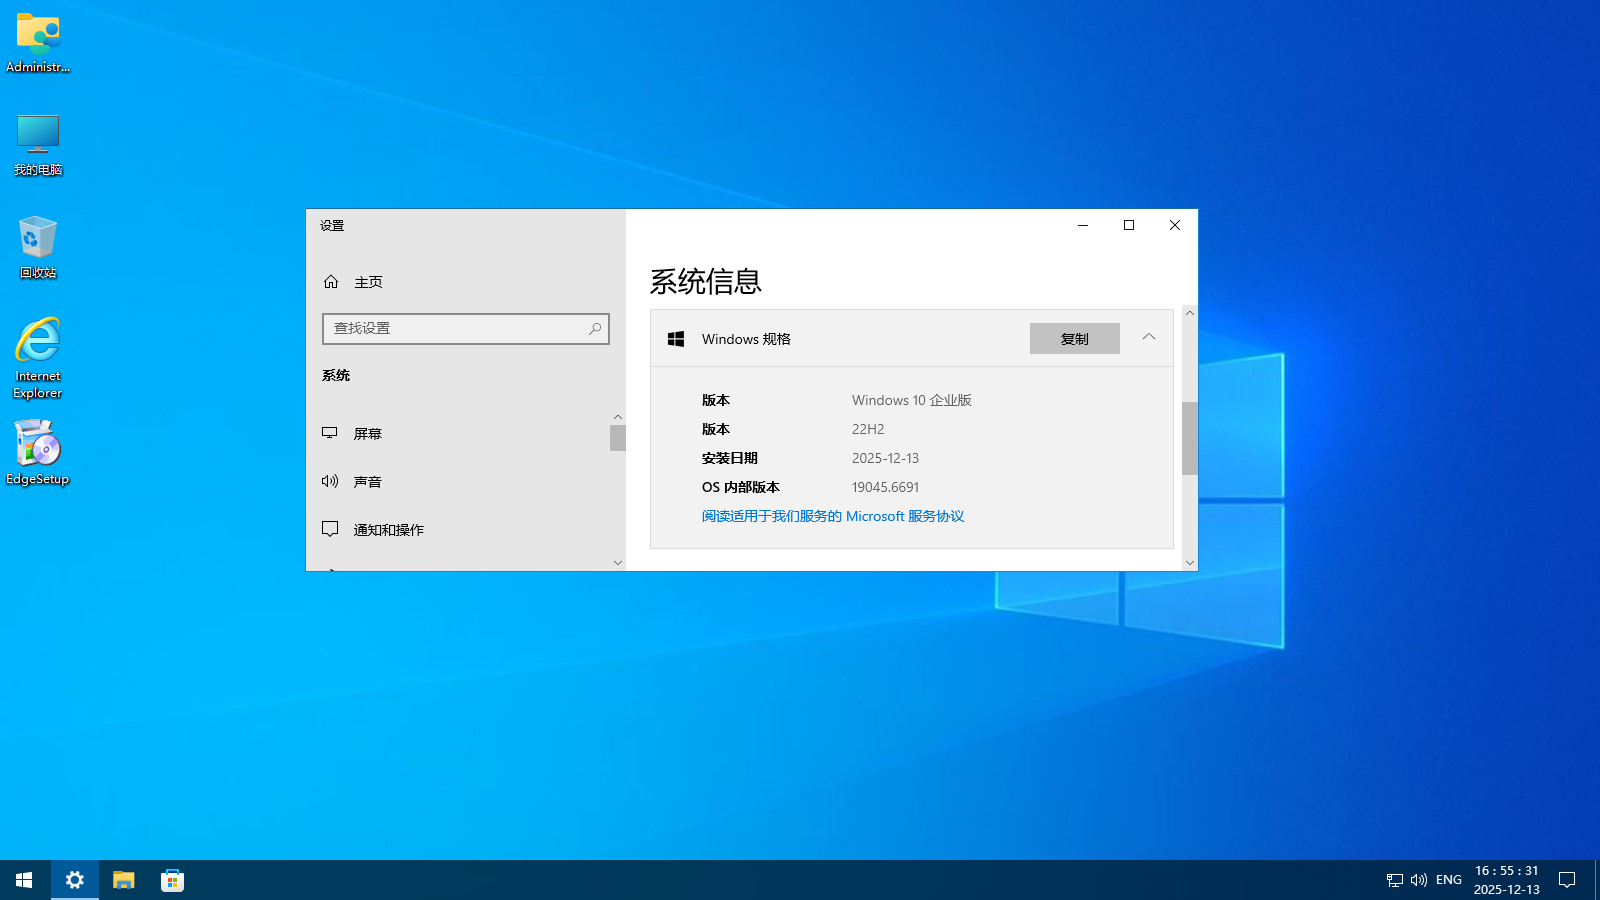Open the Administrator folder desktop icon
Viewport: 1600px width, 900px height.
pos(38,43)
